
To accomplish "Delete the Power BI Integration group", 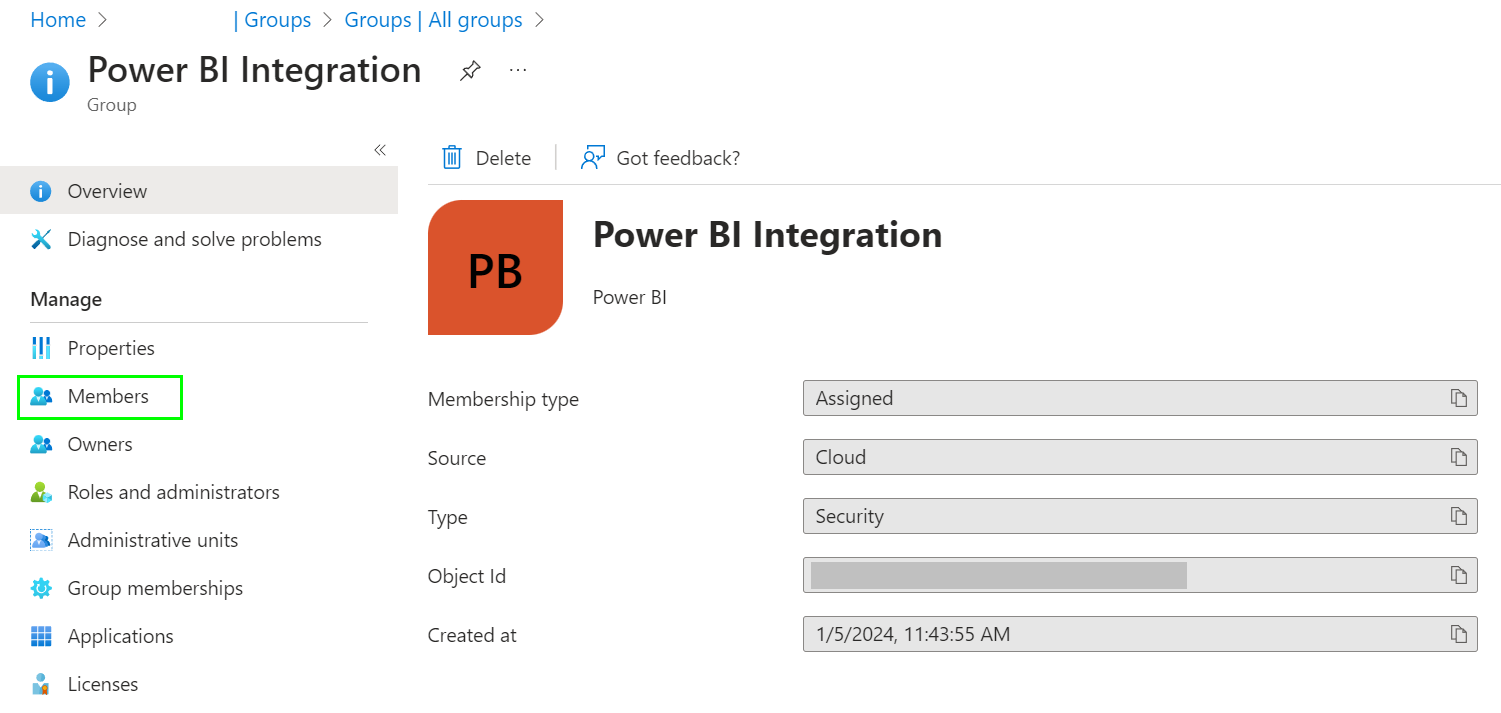I will 487,157.
